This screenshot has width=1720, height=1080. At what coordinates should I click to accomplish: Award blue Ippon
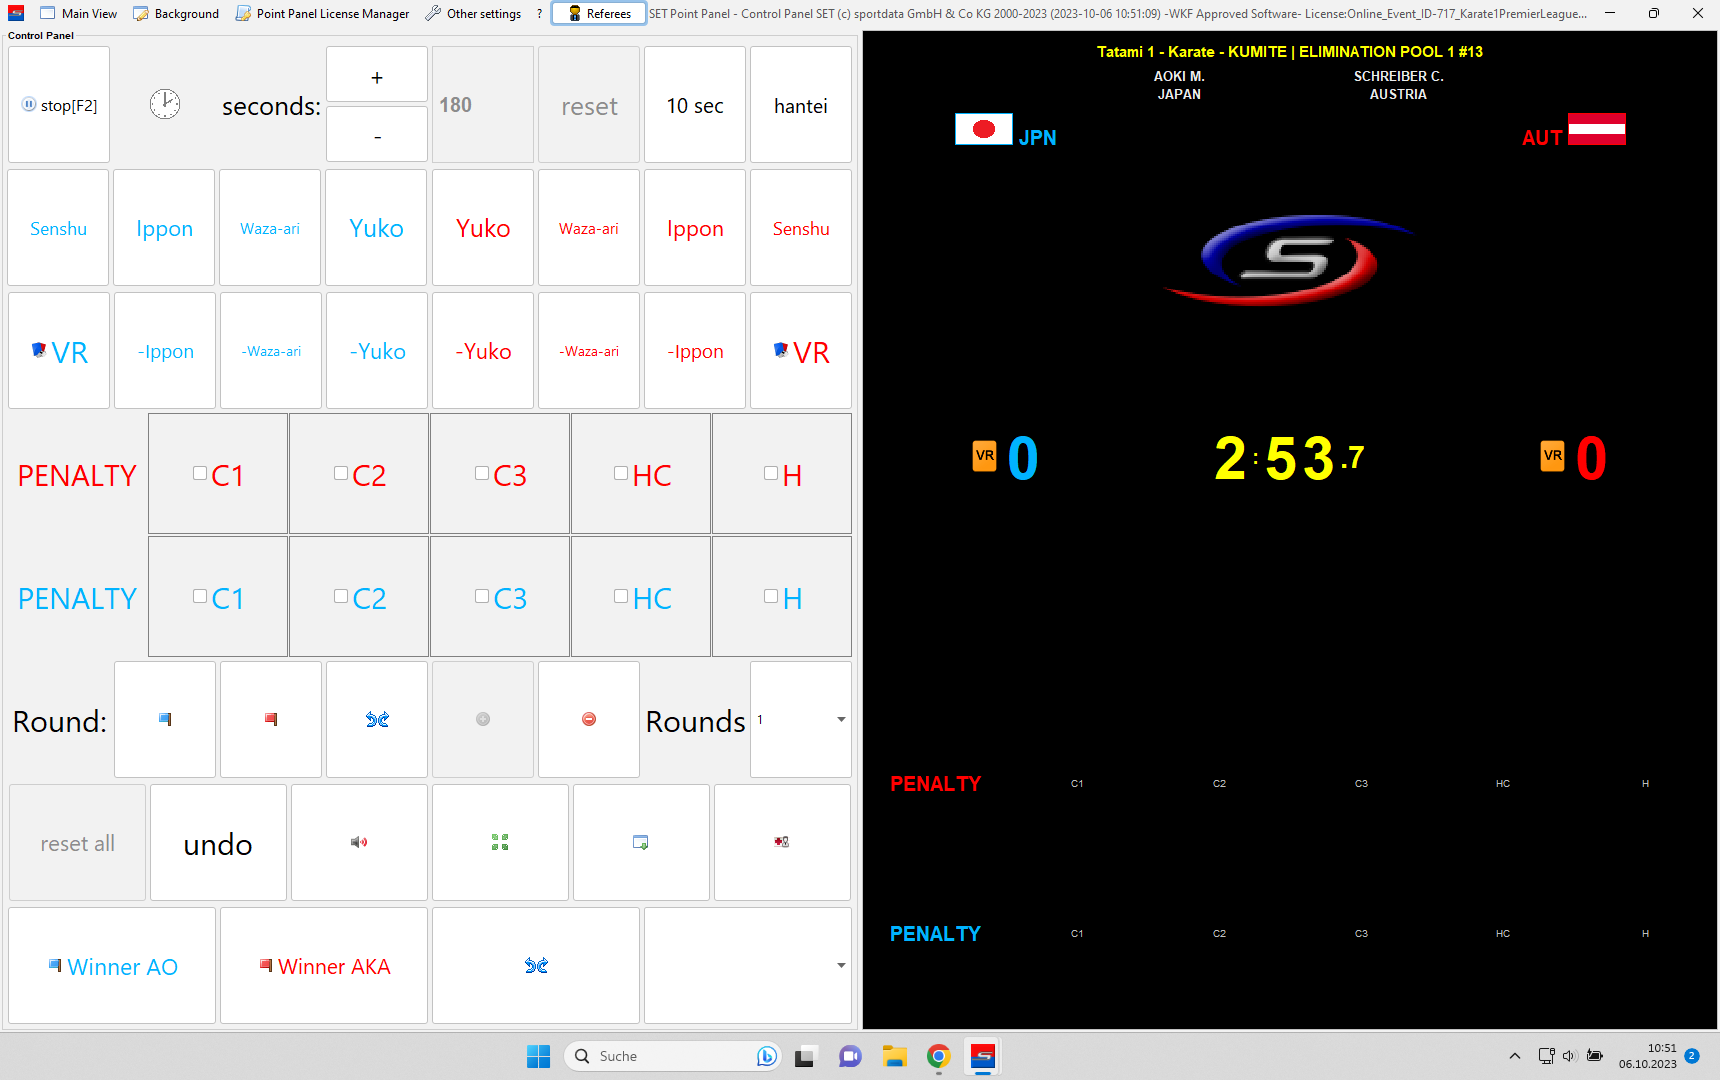[165, 228]
